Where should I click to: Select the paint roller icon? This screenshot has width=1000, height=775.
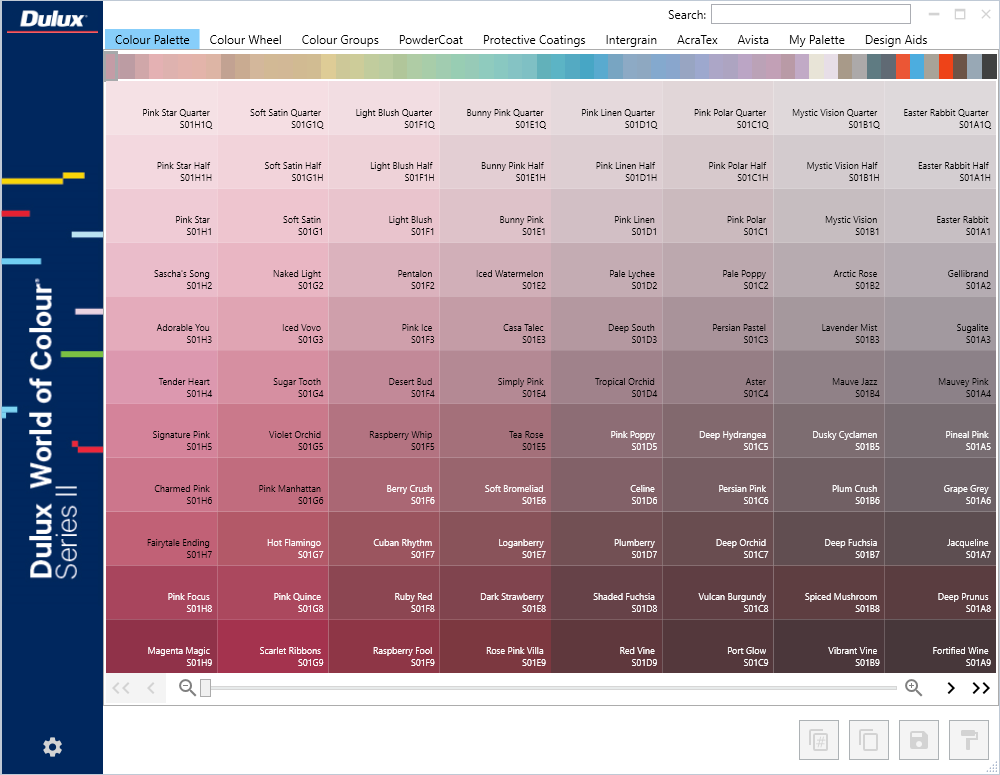coord(968,740)
